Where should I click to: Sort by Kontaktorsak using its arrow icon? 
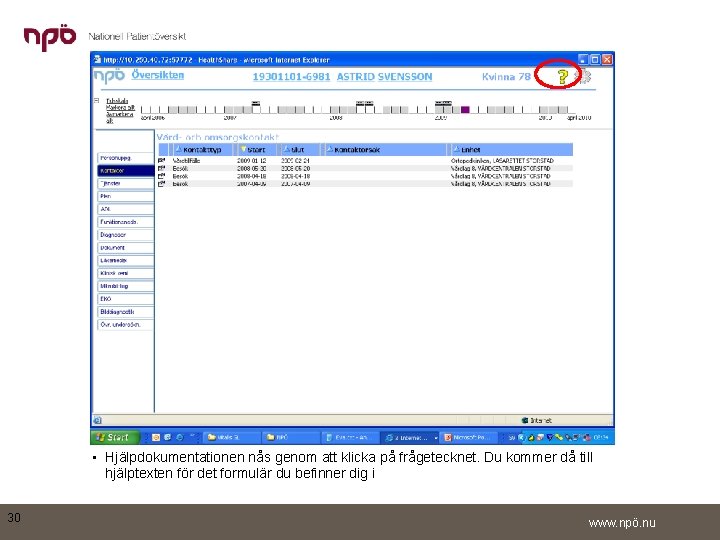[329, 149]
